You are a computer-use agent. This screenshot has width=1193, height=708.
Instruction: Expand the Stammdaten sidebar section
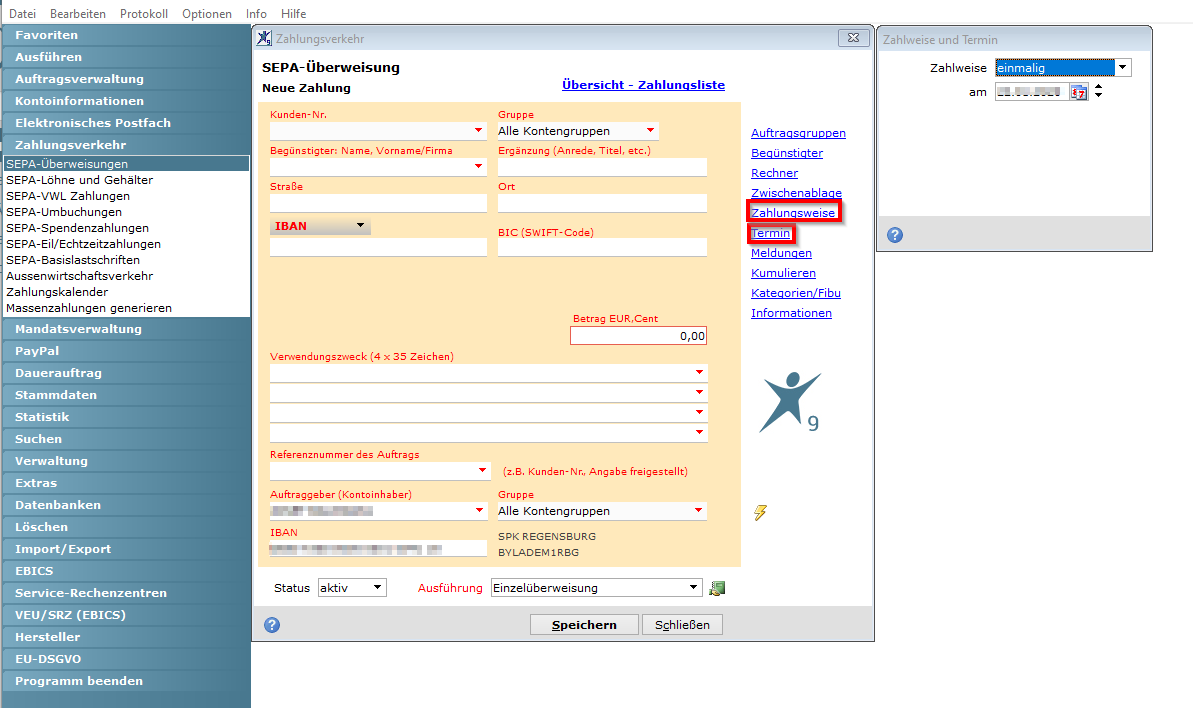click(x=126, y=395)
